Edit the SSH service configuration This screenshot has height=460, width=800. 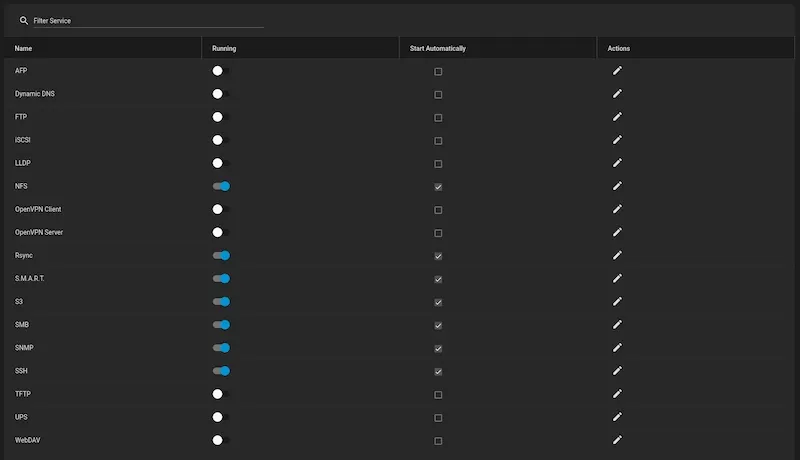pyautogui.click(x=617, y=371)
